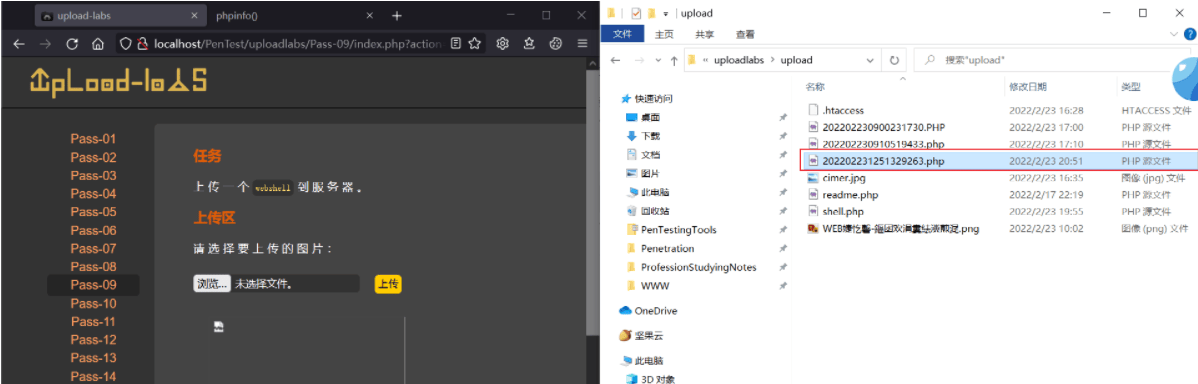The image size is (1198, 384).
Task: Click Properties checkmark in quick access toolbar
Action: pos(636,13)
